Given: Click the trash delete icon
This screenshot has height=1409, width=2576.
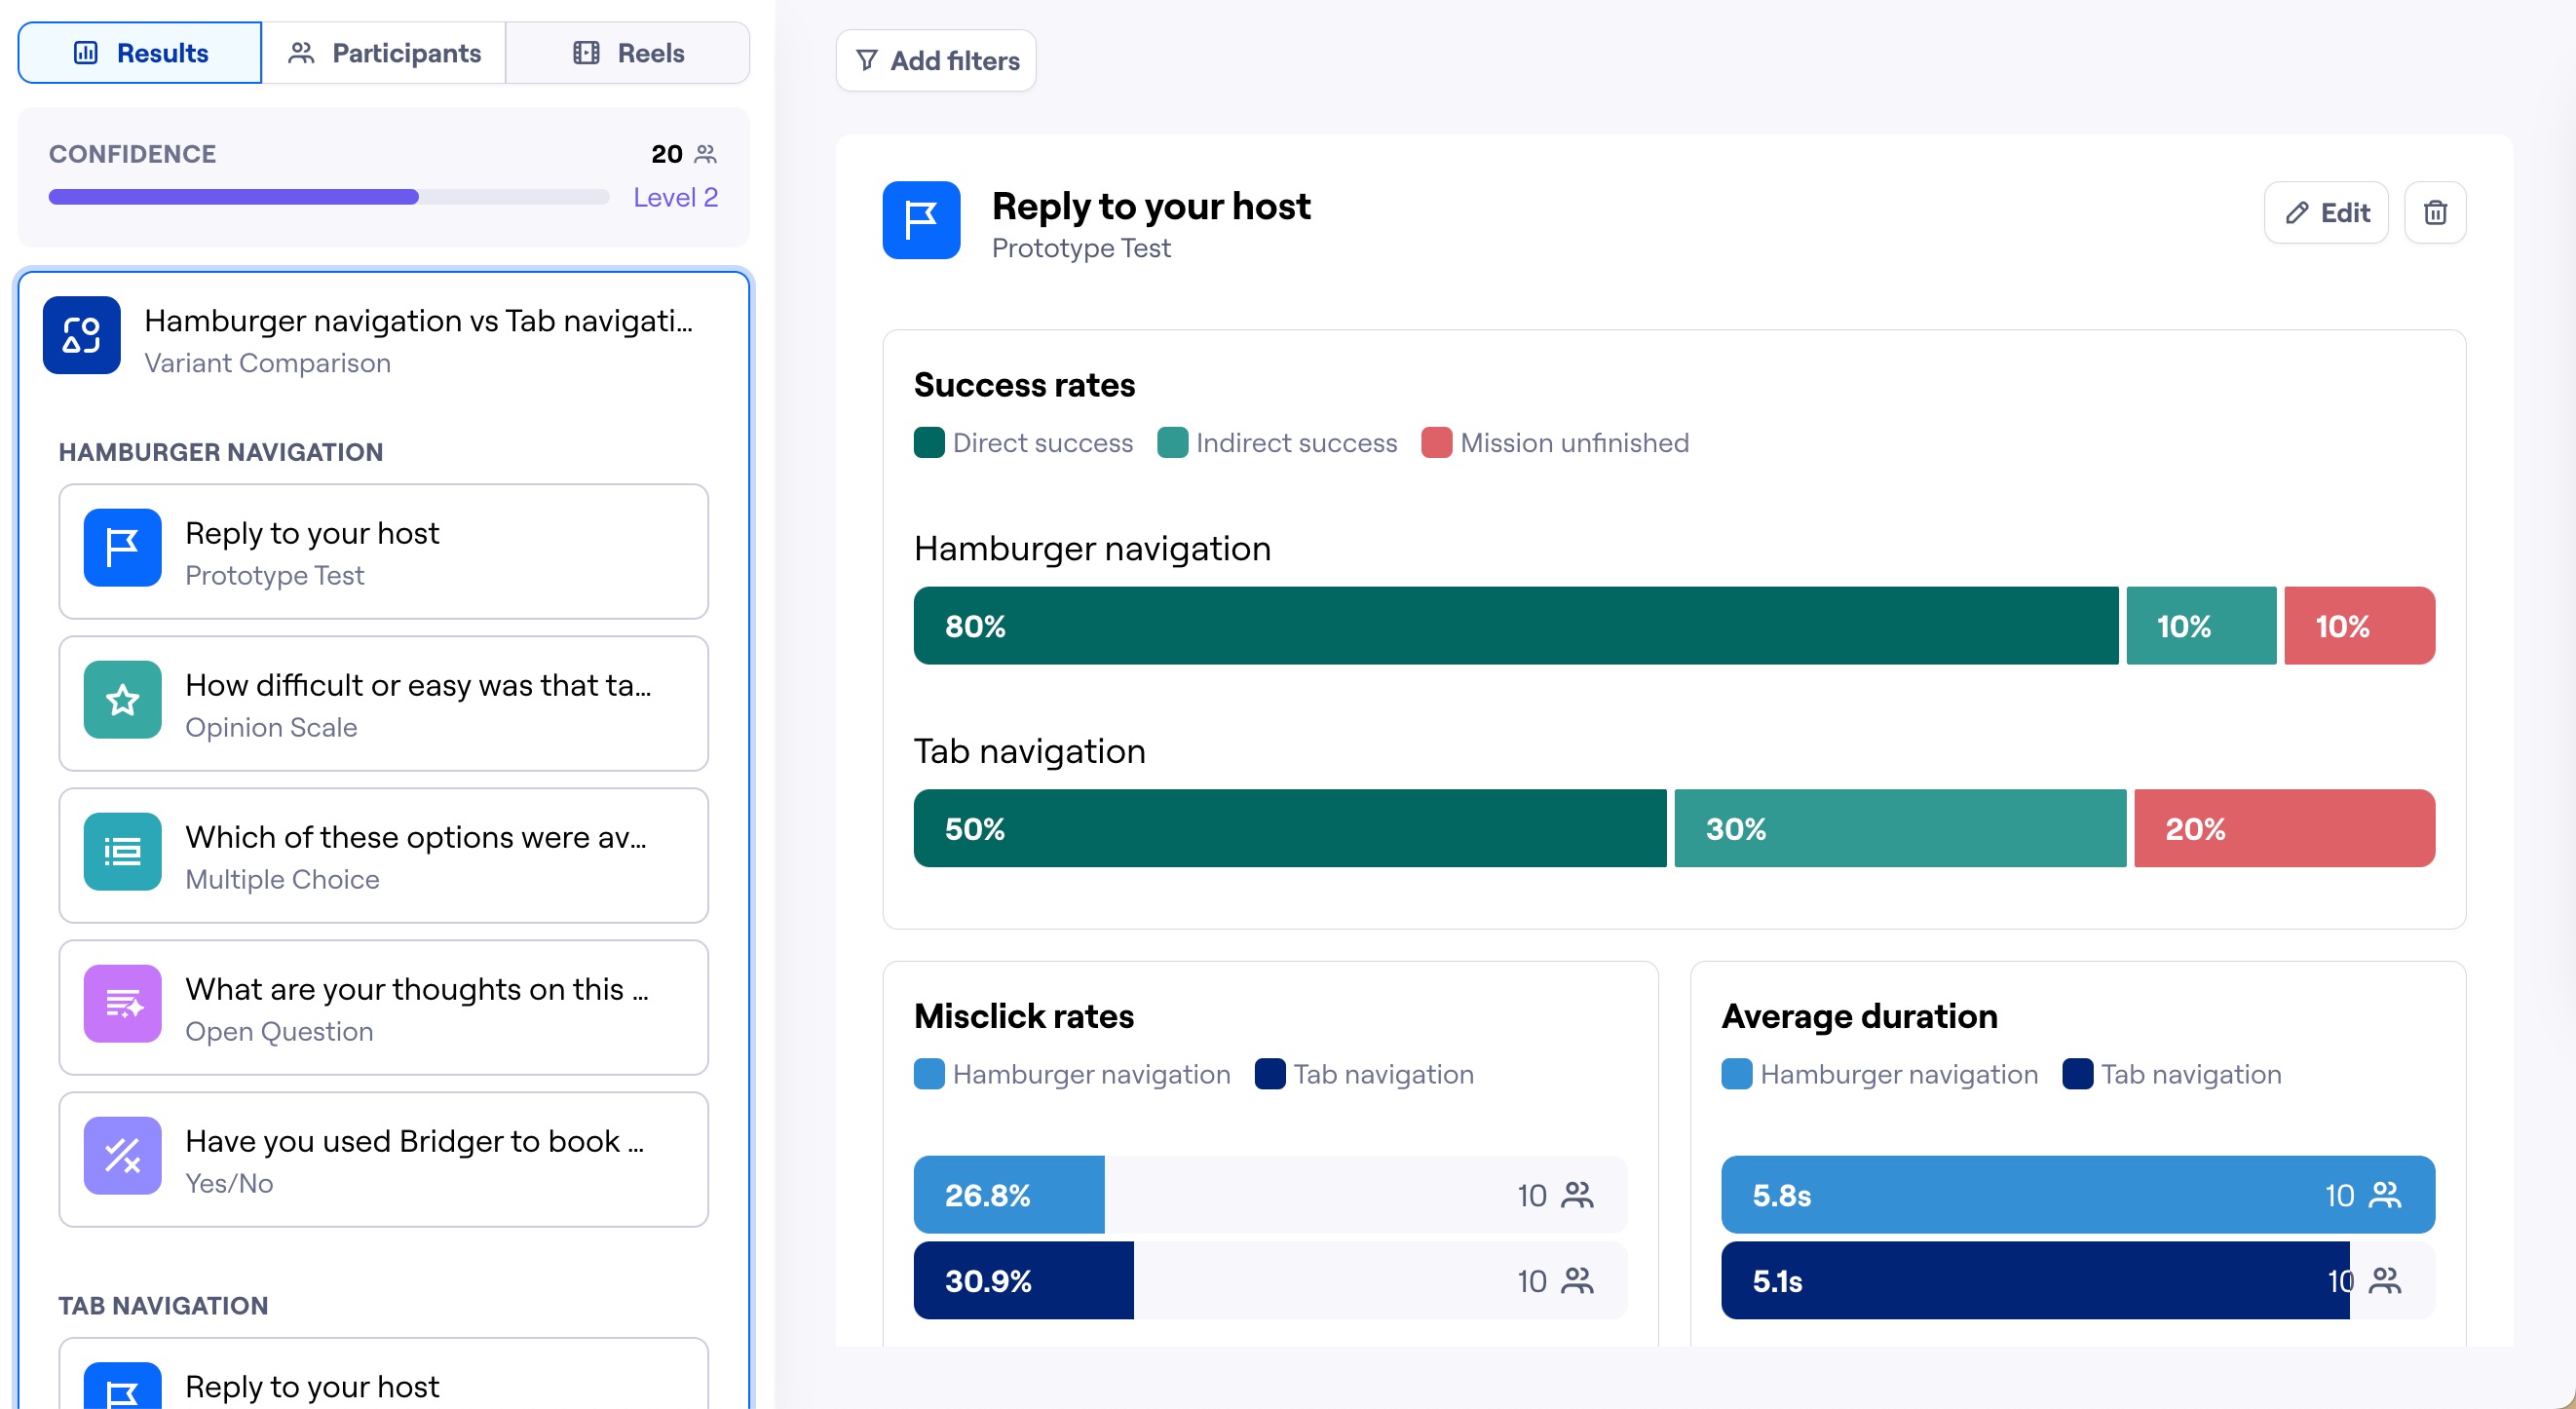Looking at the screenshot, I should pyautogui.click(x=2434, y=212).
